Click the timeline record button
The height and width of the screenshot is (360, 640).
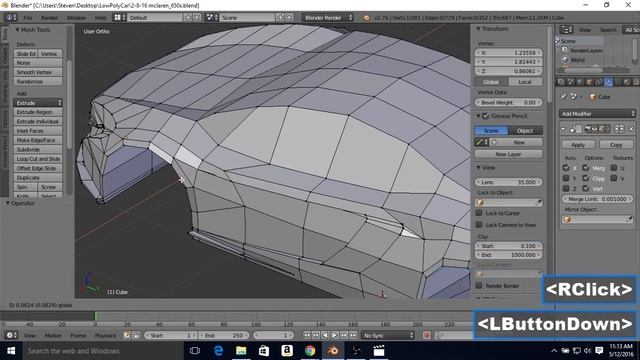pyautogui.click(x=427, y=335)
